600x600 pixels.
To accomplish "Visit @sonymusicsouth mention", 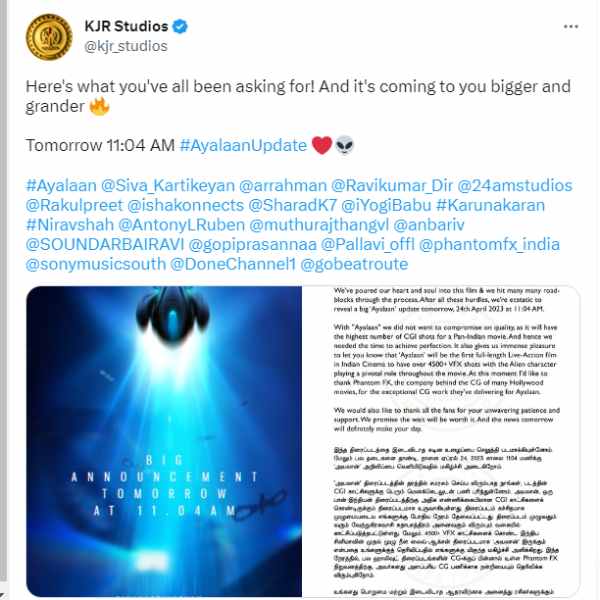I will pyautogui.click(x=96, y=264).
